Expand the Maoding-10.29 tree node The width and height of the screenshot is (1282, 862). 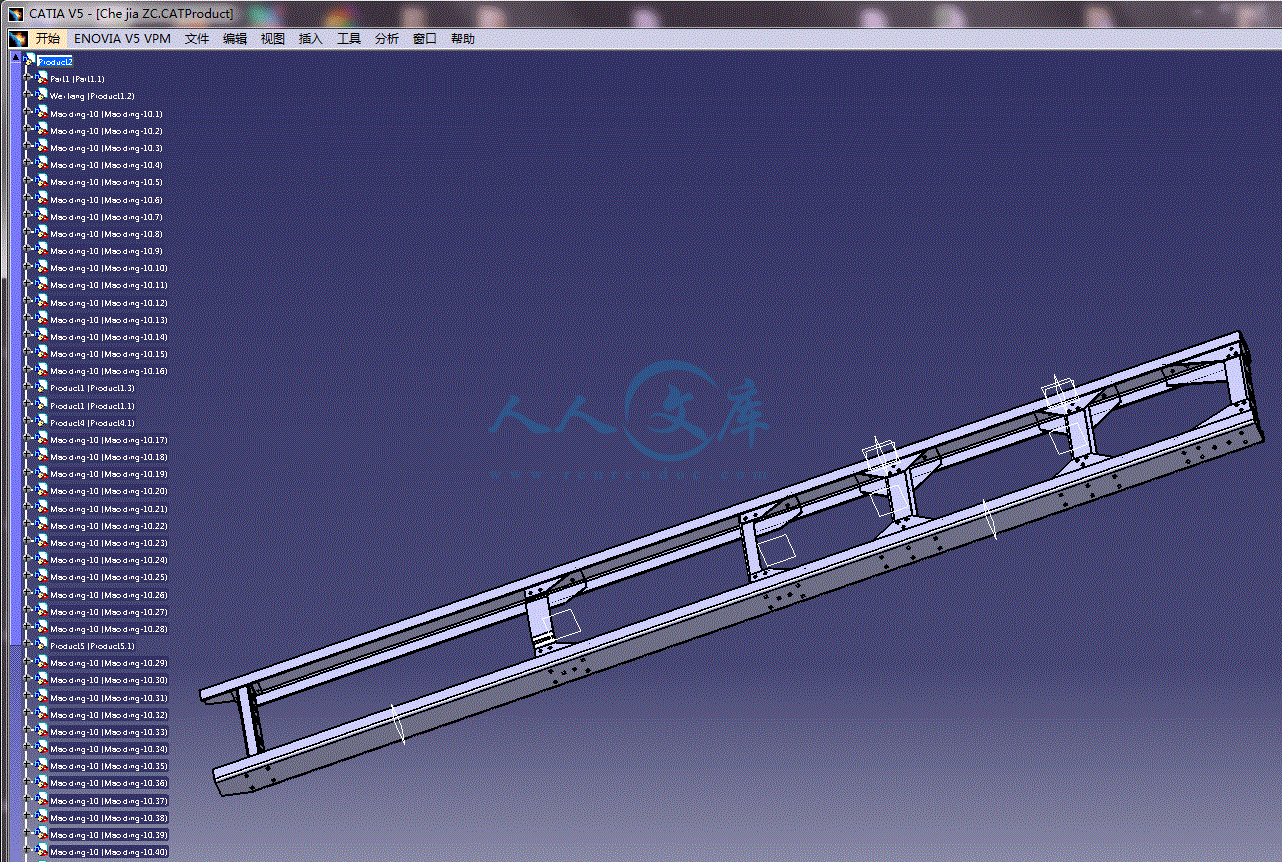29,663
